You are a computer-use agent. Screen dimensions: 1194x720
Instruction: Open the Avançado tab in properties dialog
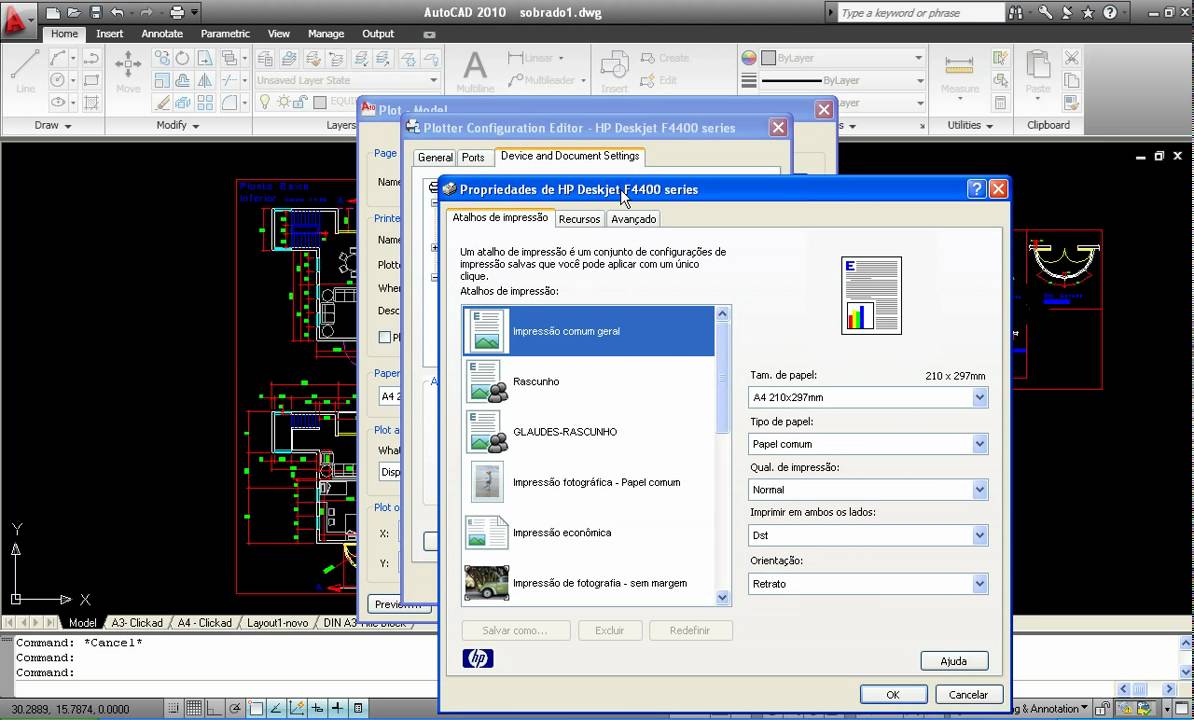634,219
